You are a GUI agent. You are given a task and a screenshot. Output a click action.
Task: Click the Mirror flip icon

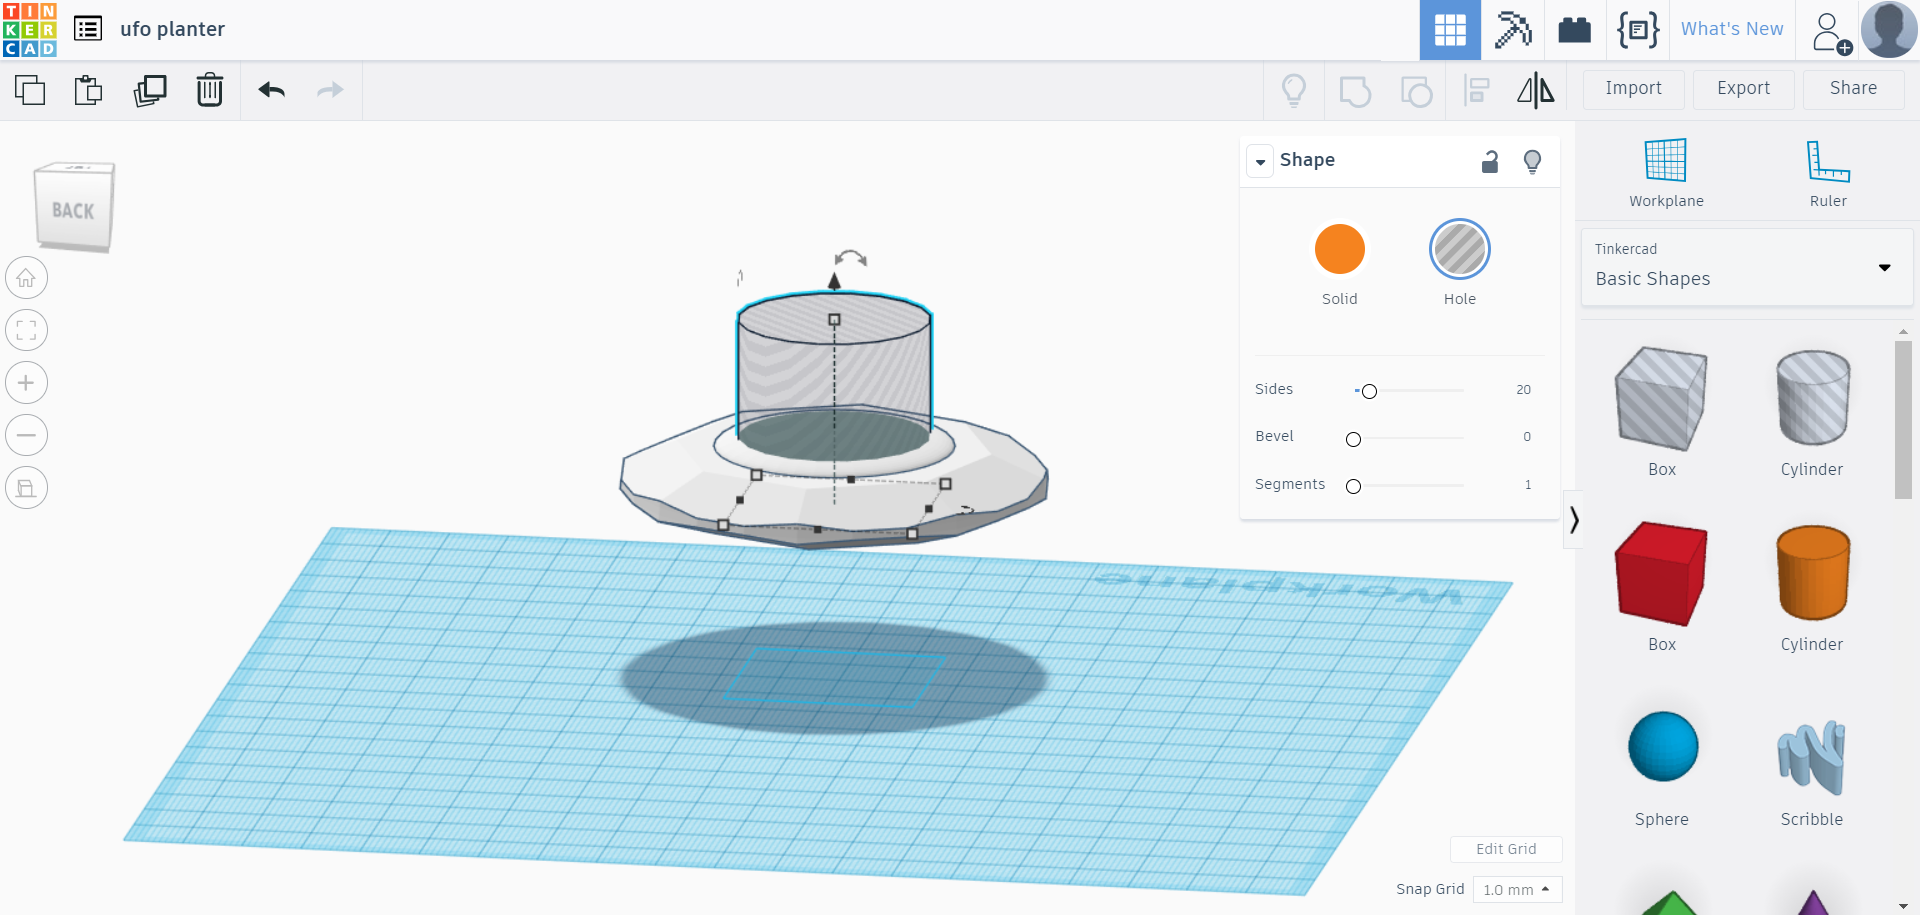1536,90
